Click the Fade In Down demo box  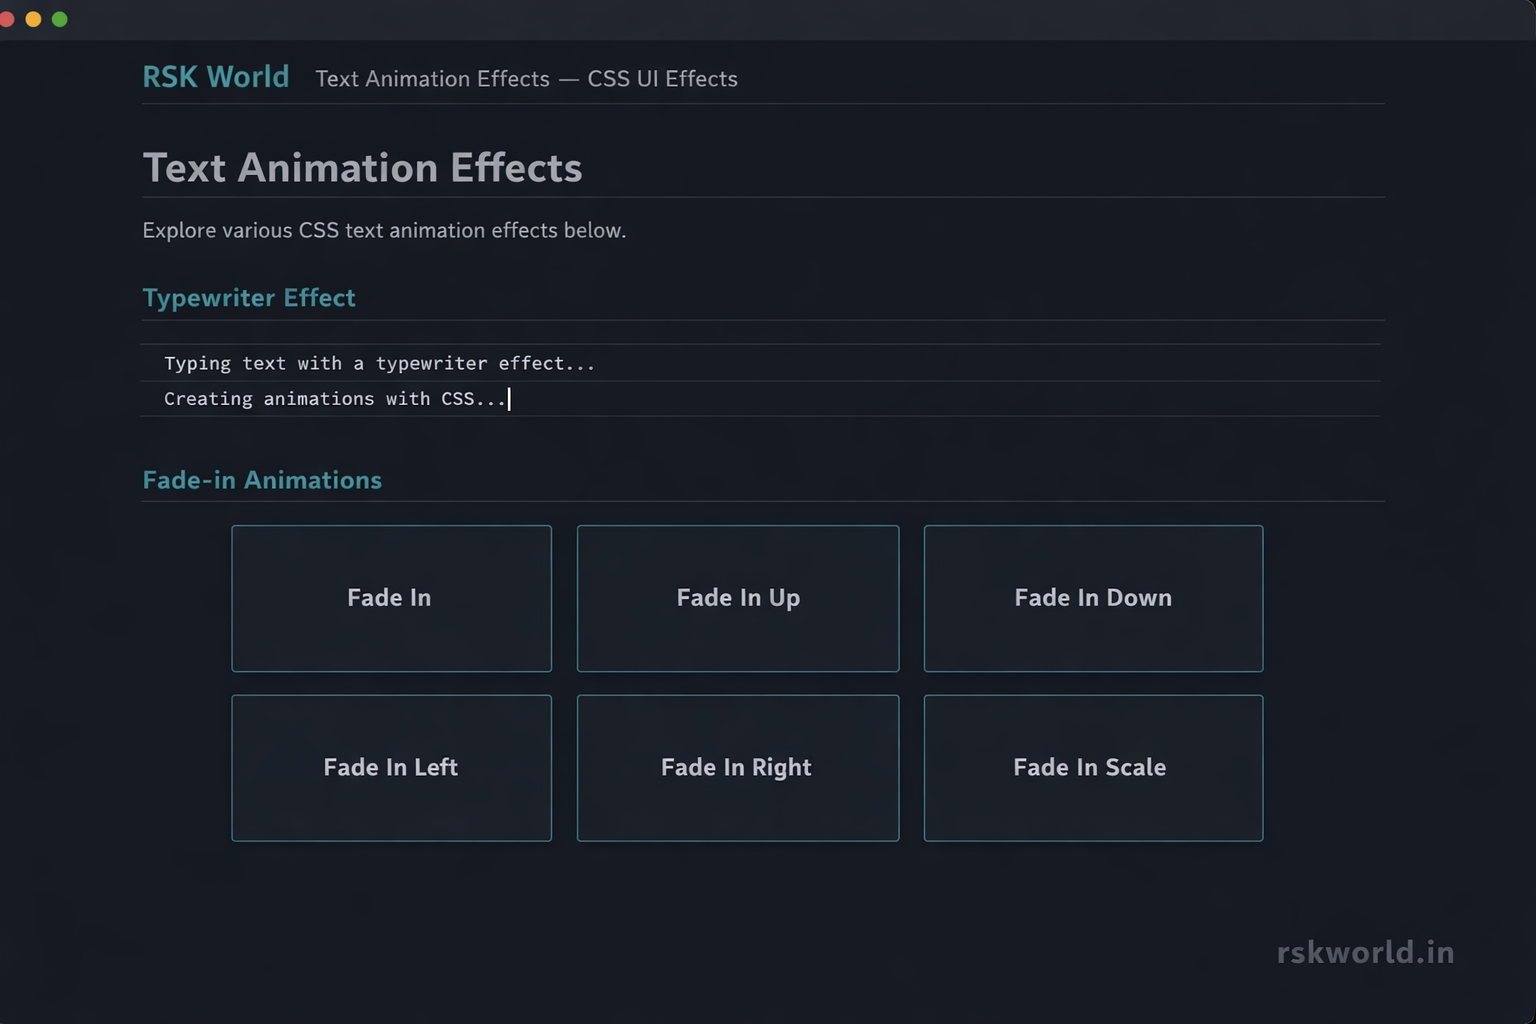pos(1092,598)
